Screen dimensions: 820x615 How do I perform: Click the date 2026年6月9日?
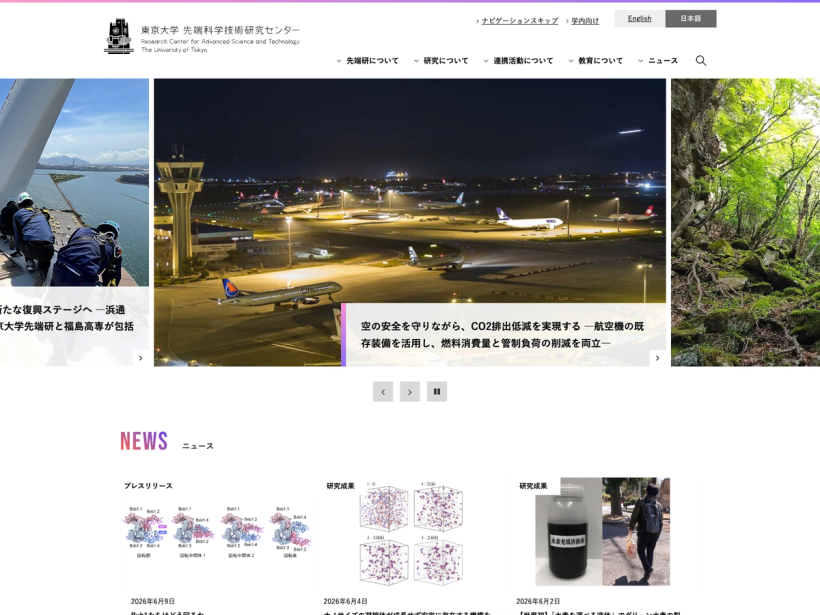pyautogui.click(x=153, y=601)
